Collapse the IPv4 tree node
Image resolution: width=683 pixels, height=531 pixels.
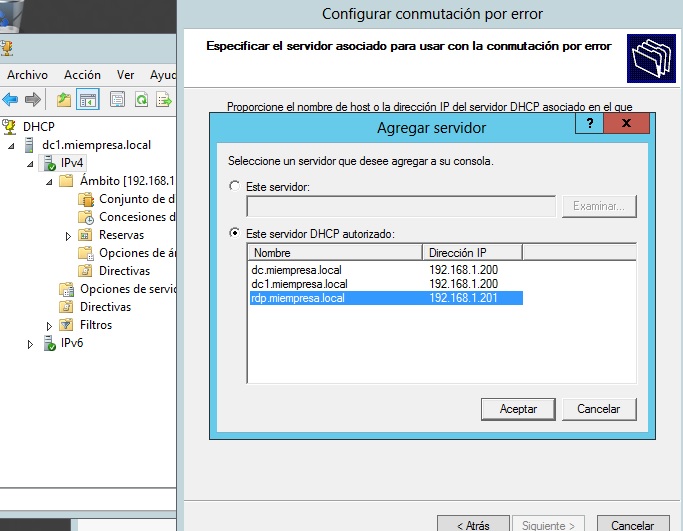pyautogui.click(x=32, y=163)
